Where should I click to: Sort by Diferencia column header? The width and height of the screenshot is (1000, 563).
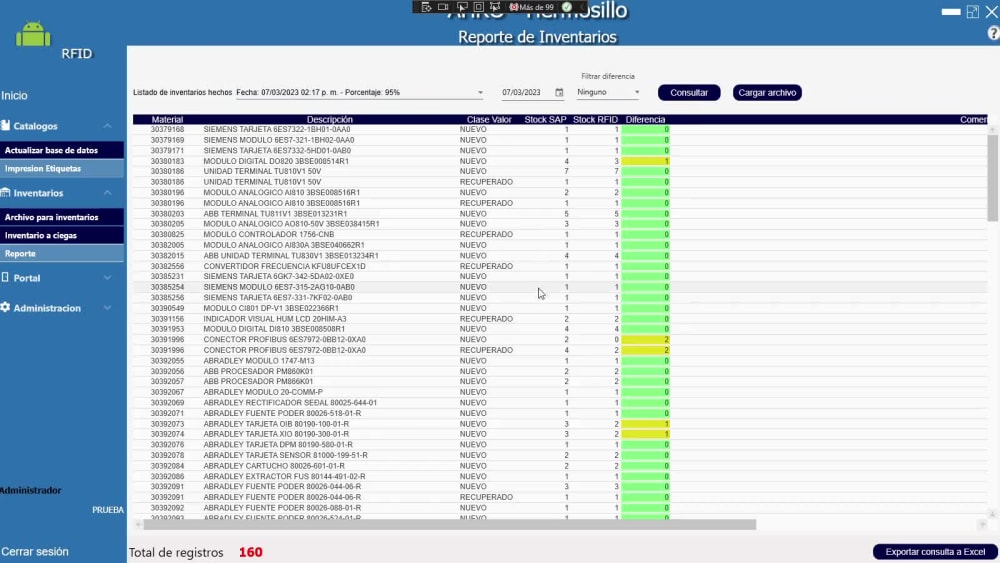(645, 119)
